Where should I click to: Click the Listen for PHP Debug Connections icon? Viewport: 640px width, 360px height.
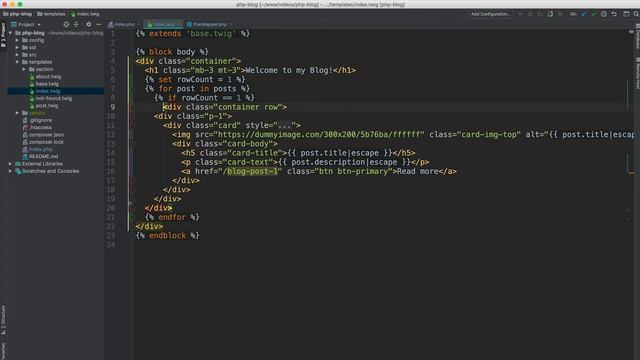[x=550, y=14]
